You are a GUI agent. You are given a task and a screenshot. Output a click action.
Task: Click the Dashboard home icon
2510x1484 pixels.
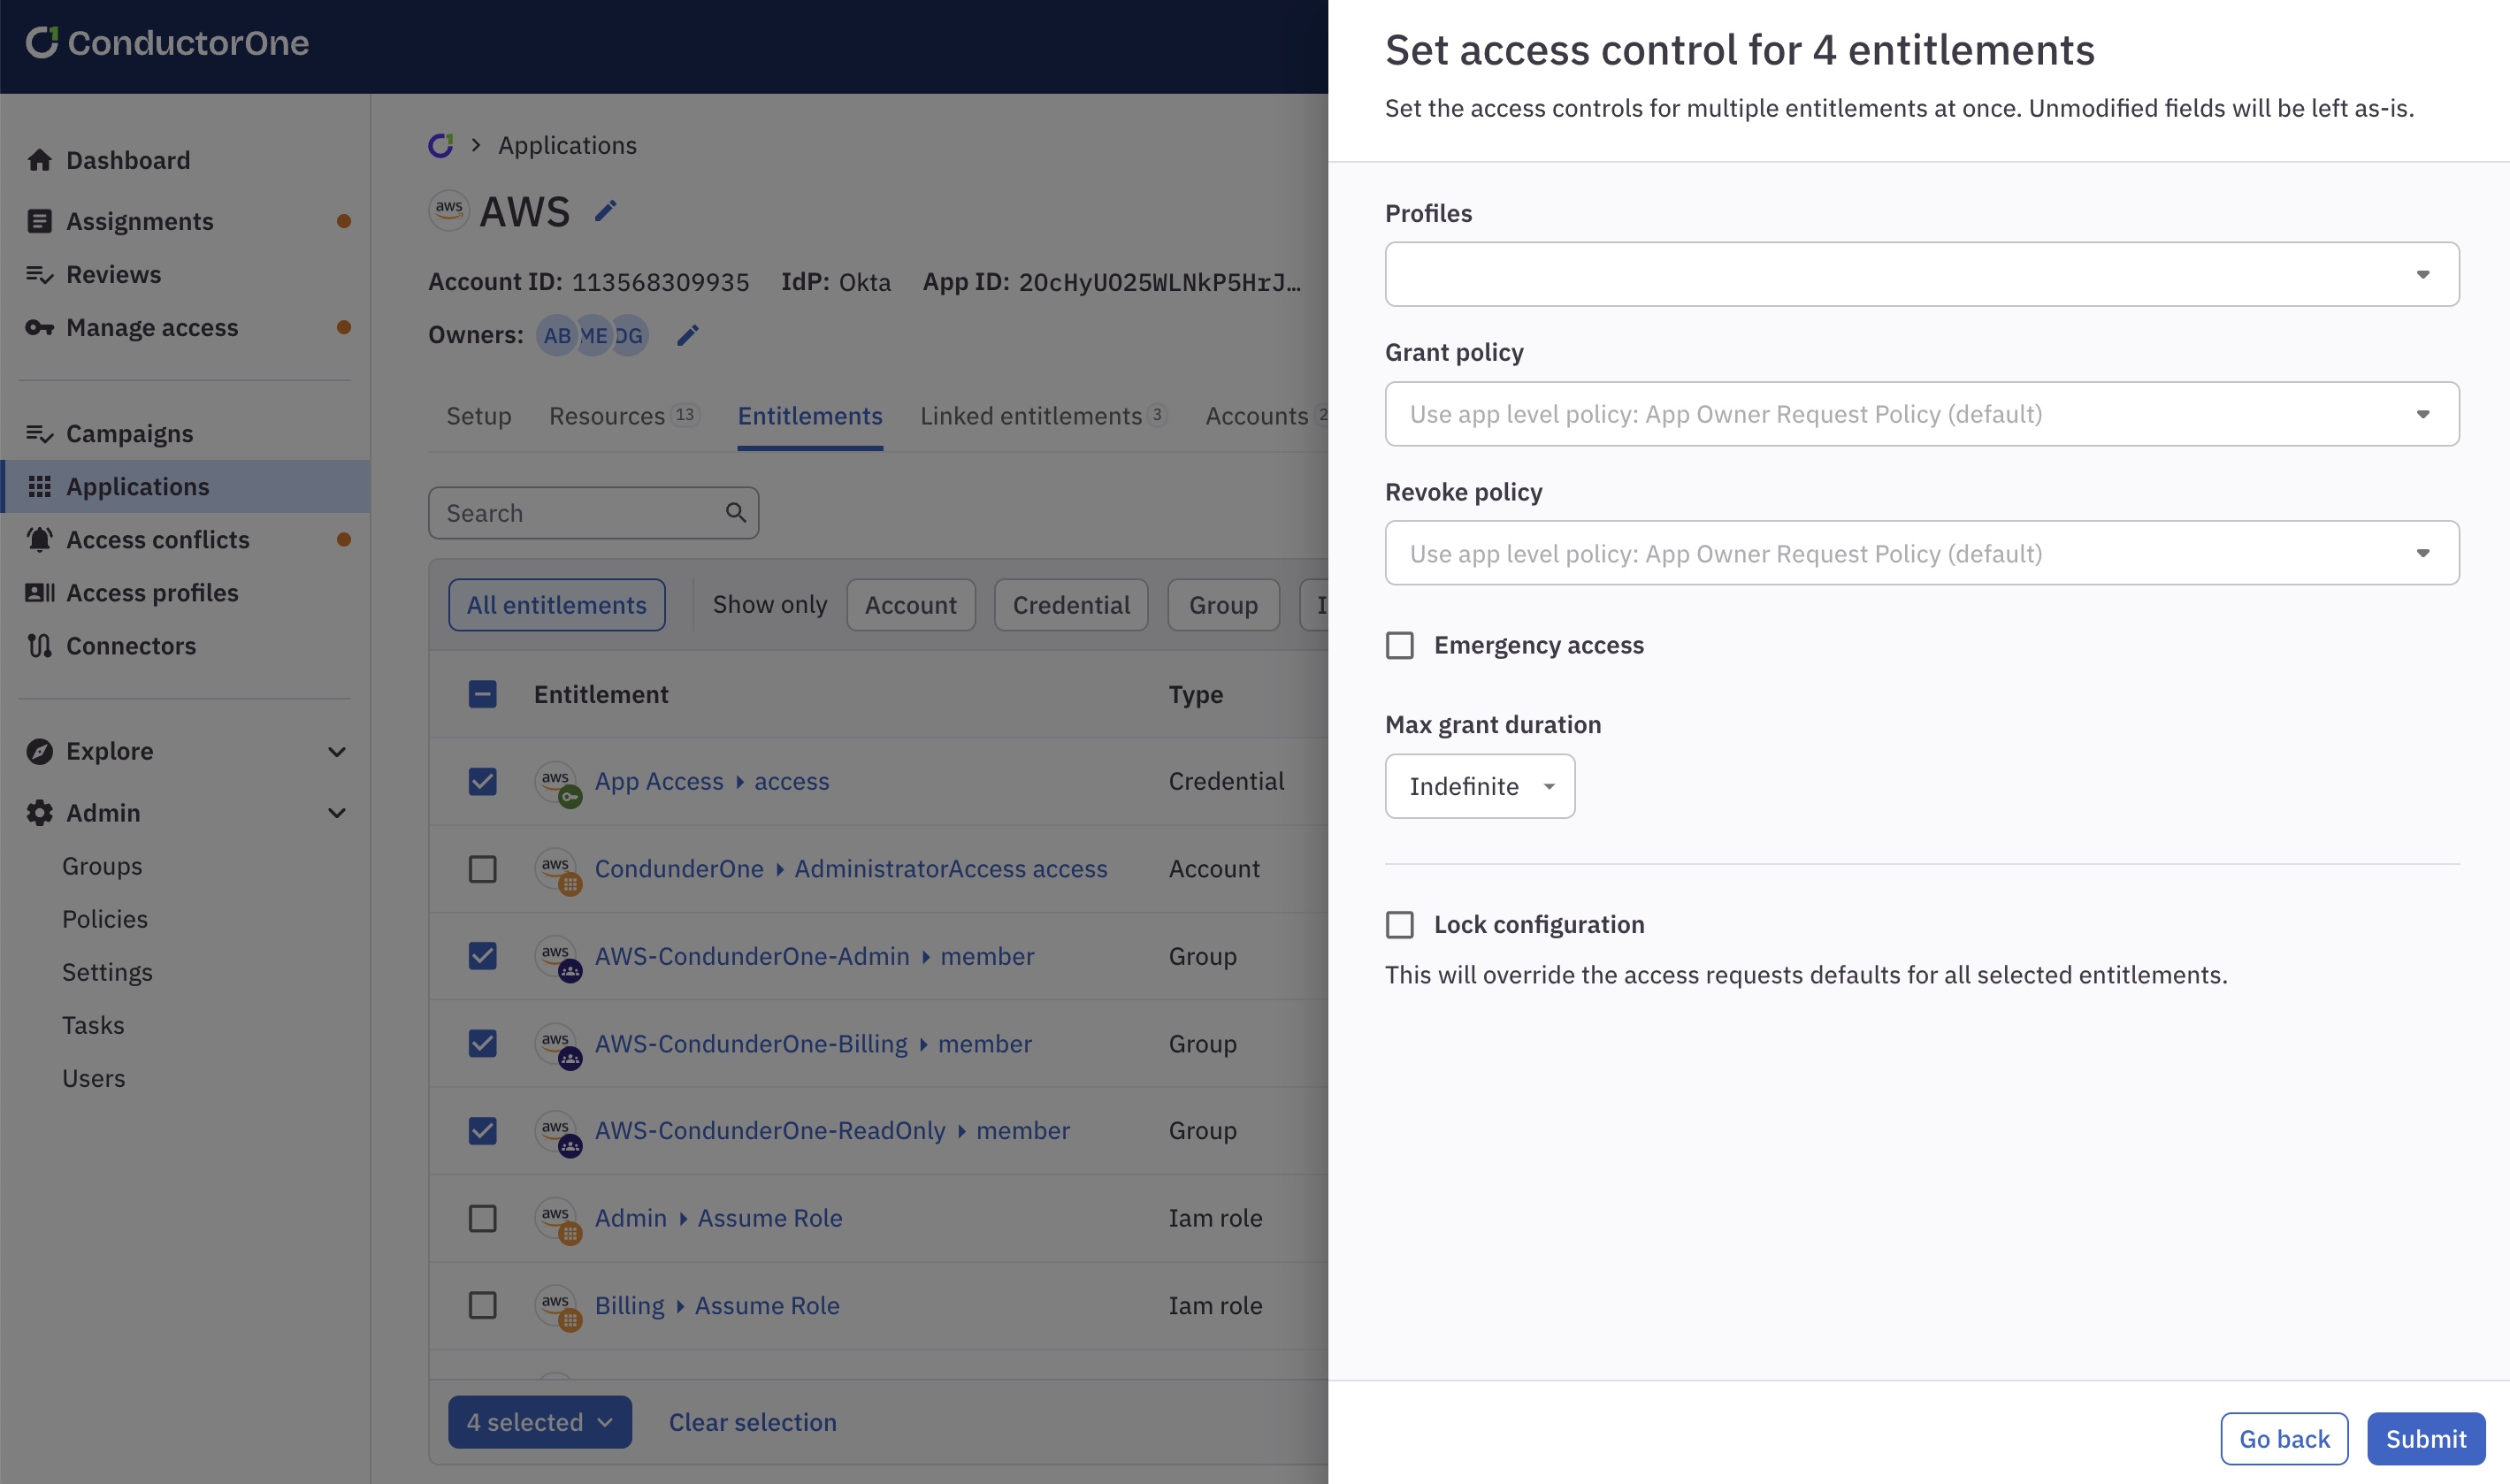(x=39, y=160)
